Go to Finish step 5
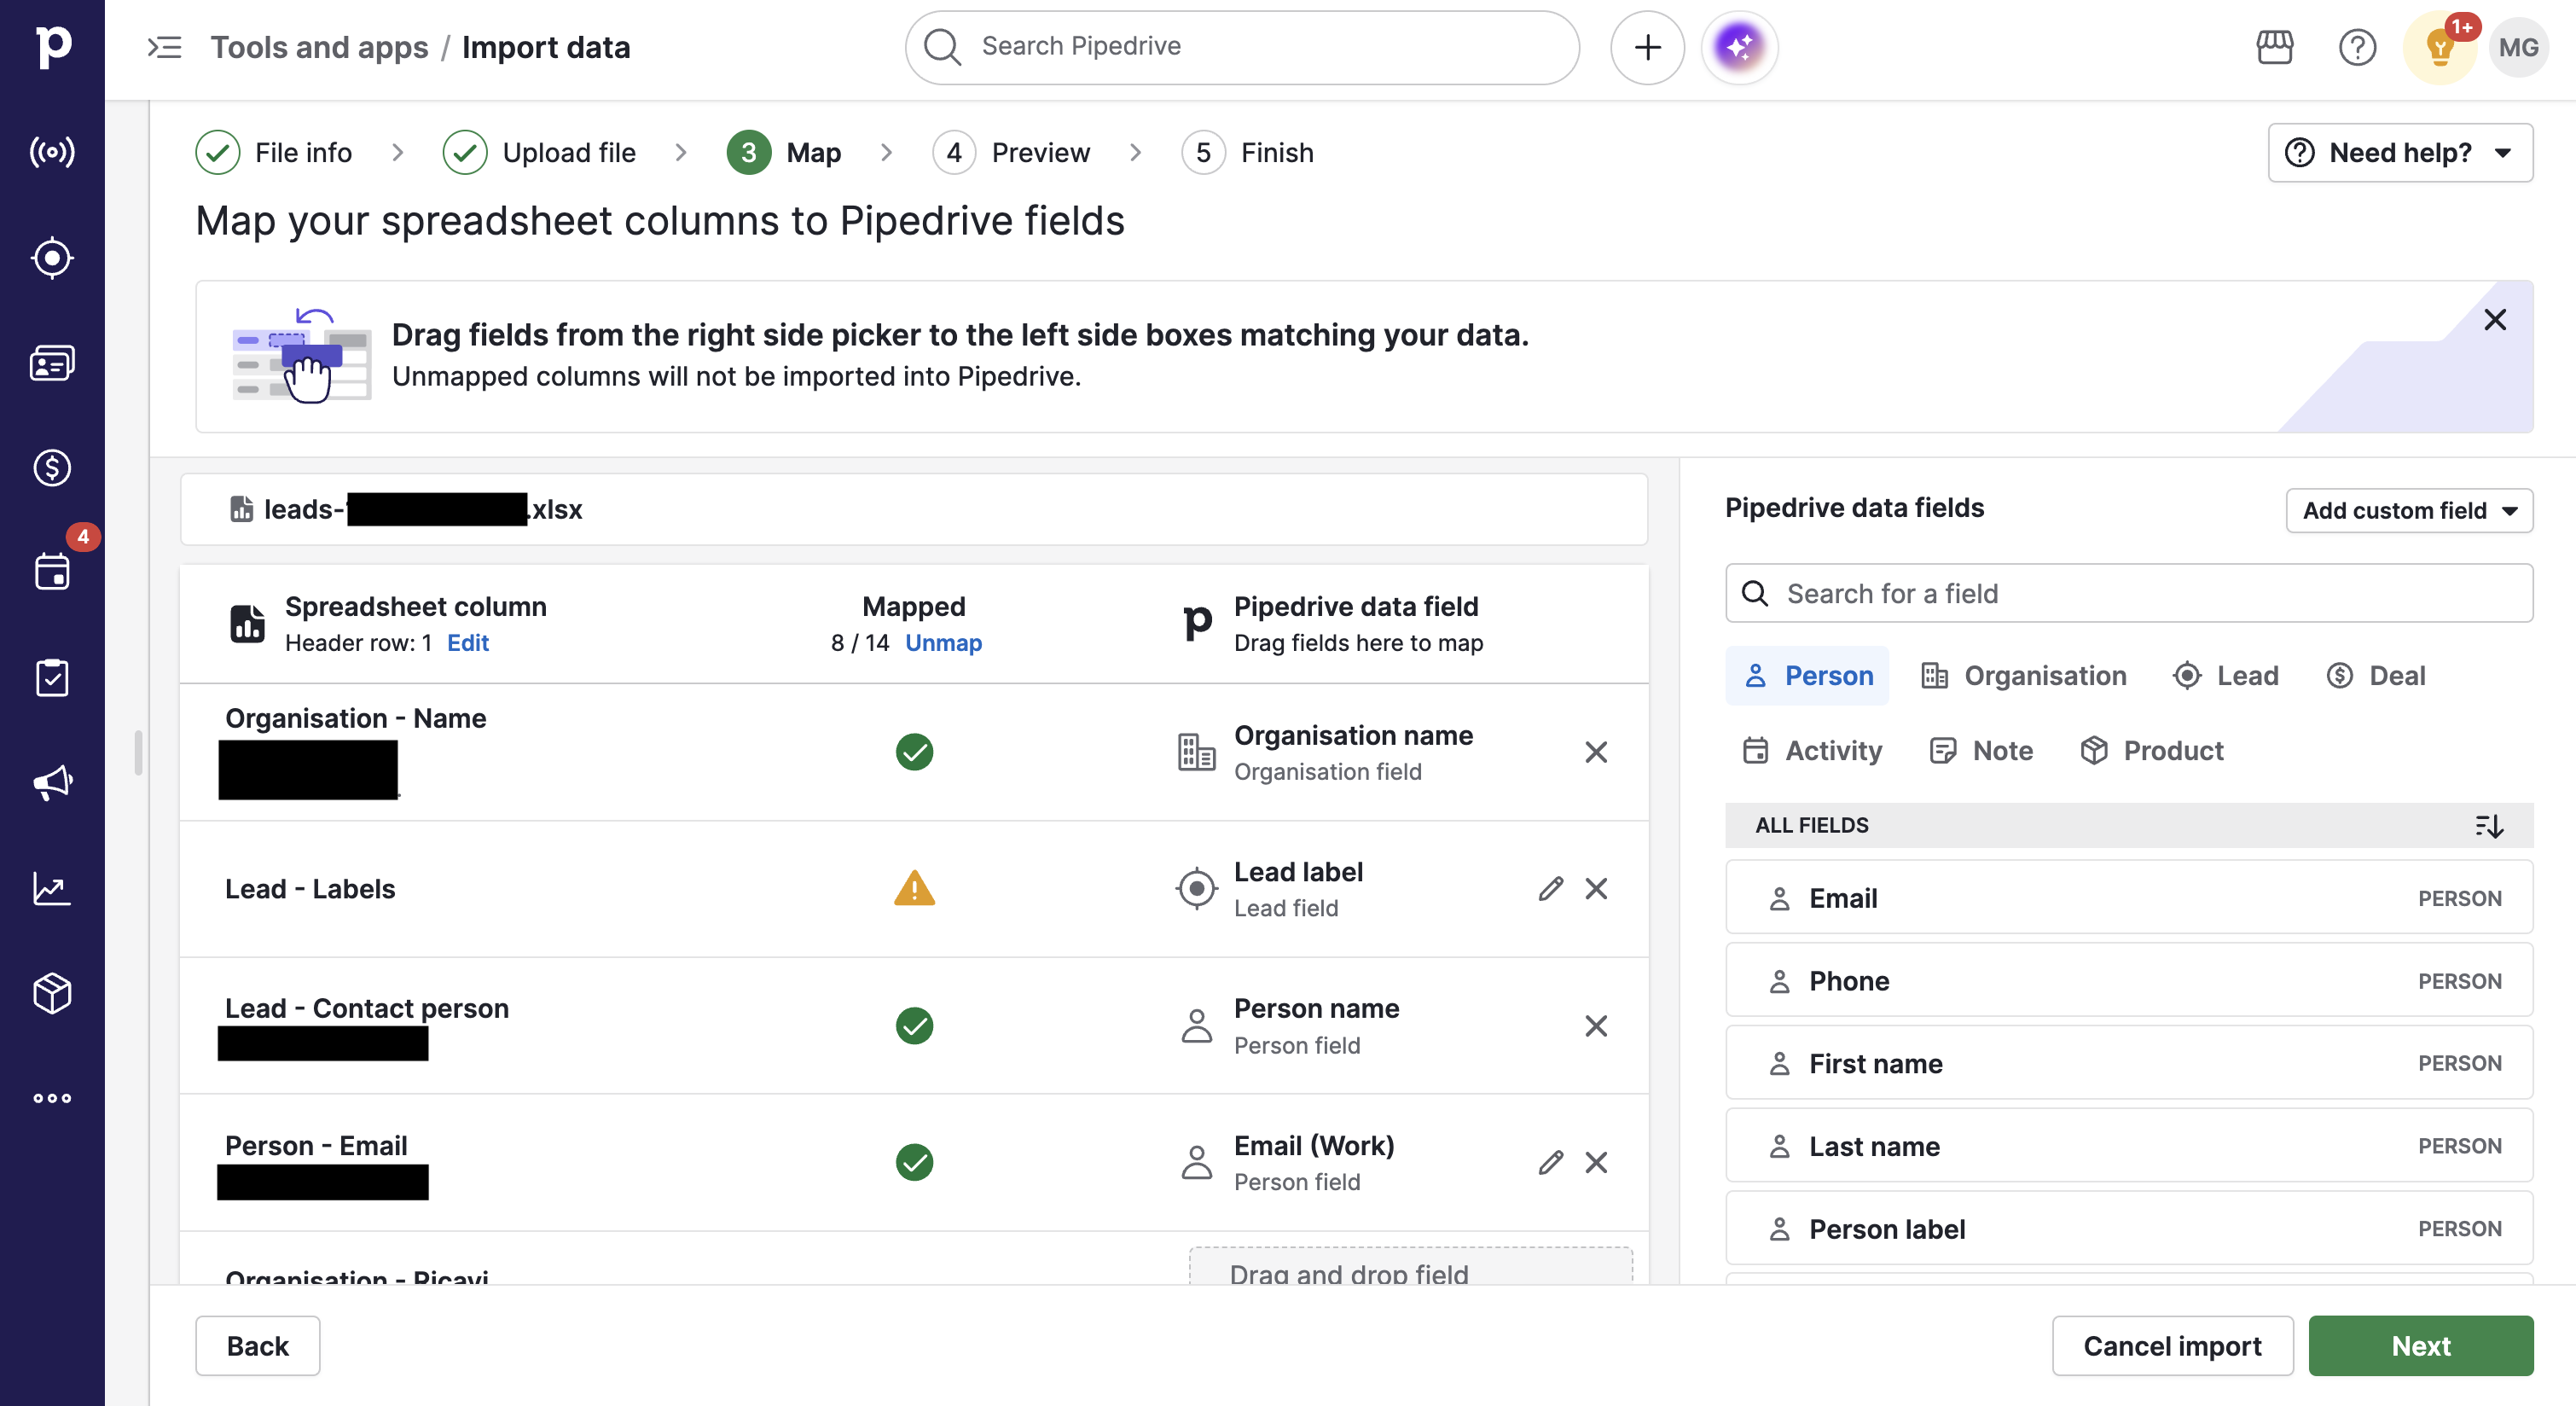2576x1406 pixels. (x=1248, y=152)
